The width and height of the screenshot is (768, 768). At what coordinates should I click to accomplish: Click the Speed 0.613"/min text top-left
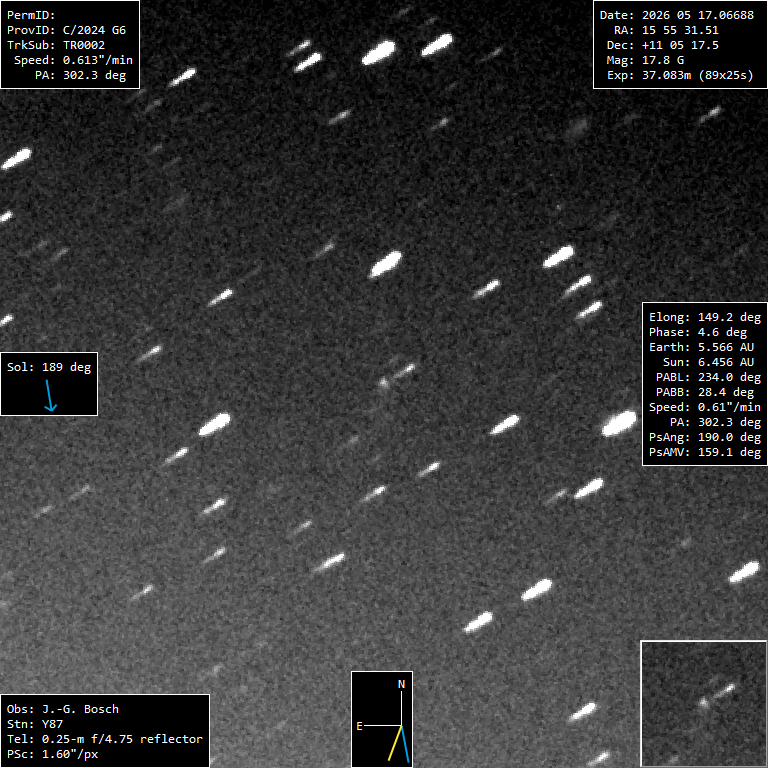coord(73,60)
